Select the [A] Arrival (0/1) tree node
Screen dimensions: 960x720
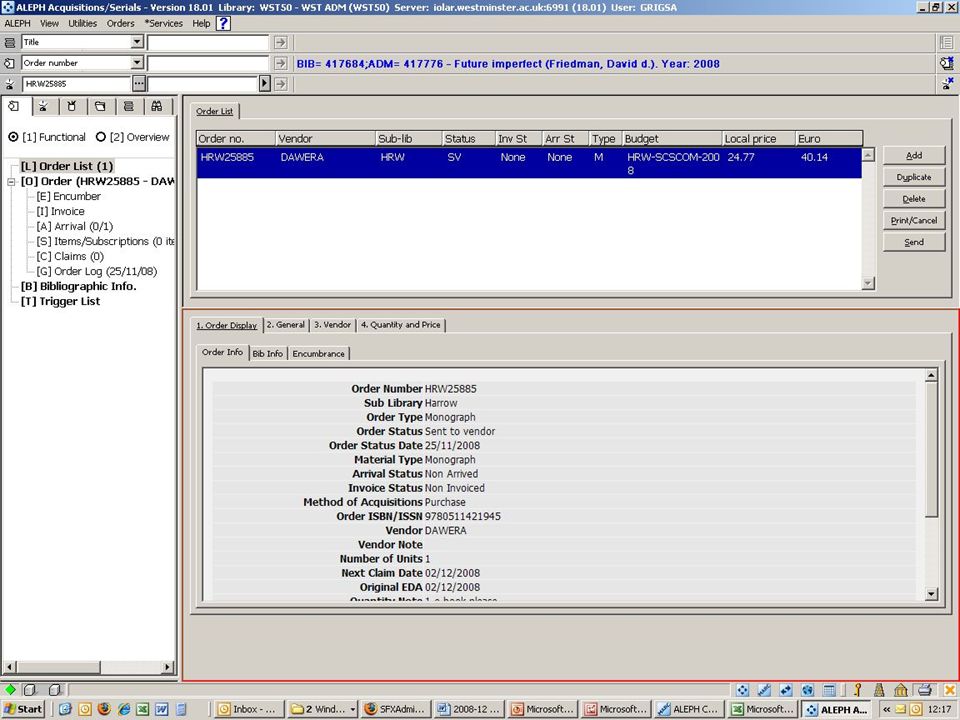[x=75, y=227]
